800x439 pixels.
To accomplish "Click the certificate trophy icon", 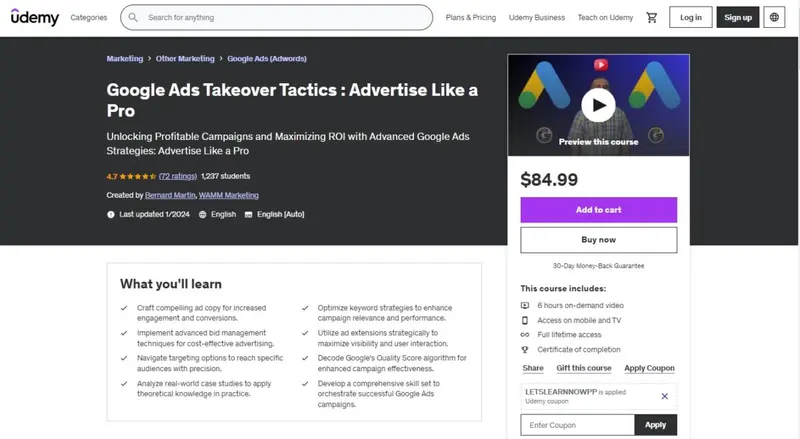I will click(x=524, y=350).
